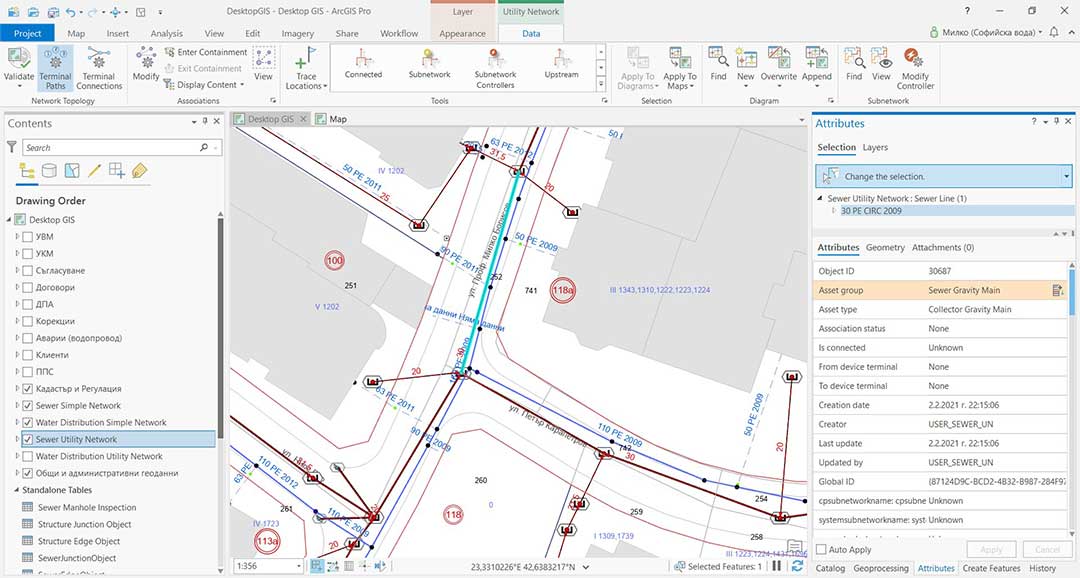Open the map scale dropdown showing 1:356
The width and height of the screenshot is (1080, 578).
tap(298, 564)
